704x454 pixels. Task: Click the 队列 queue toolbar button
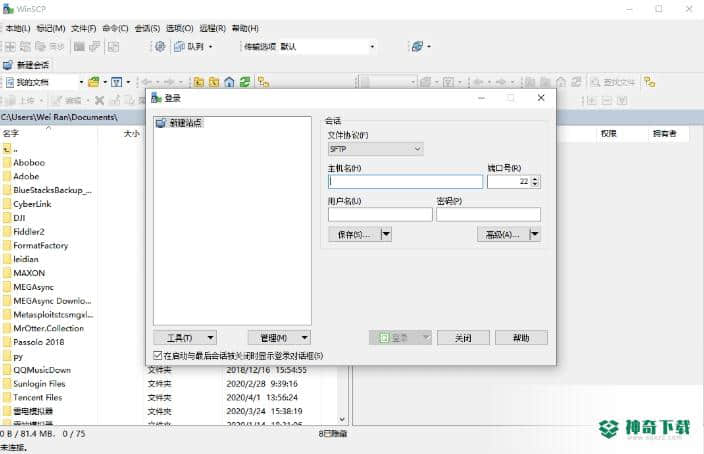click(189, 46)
